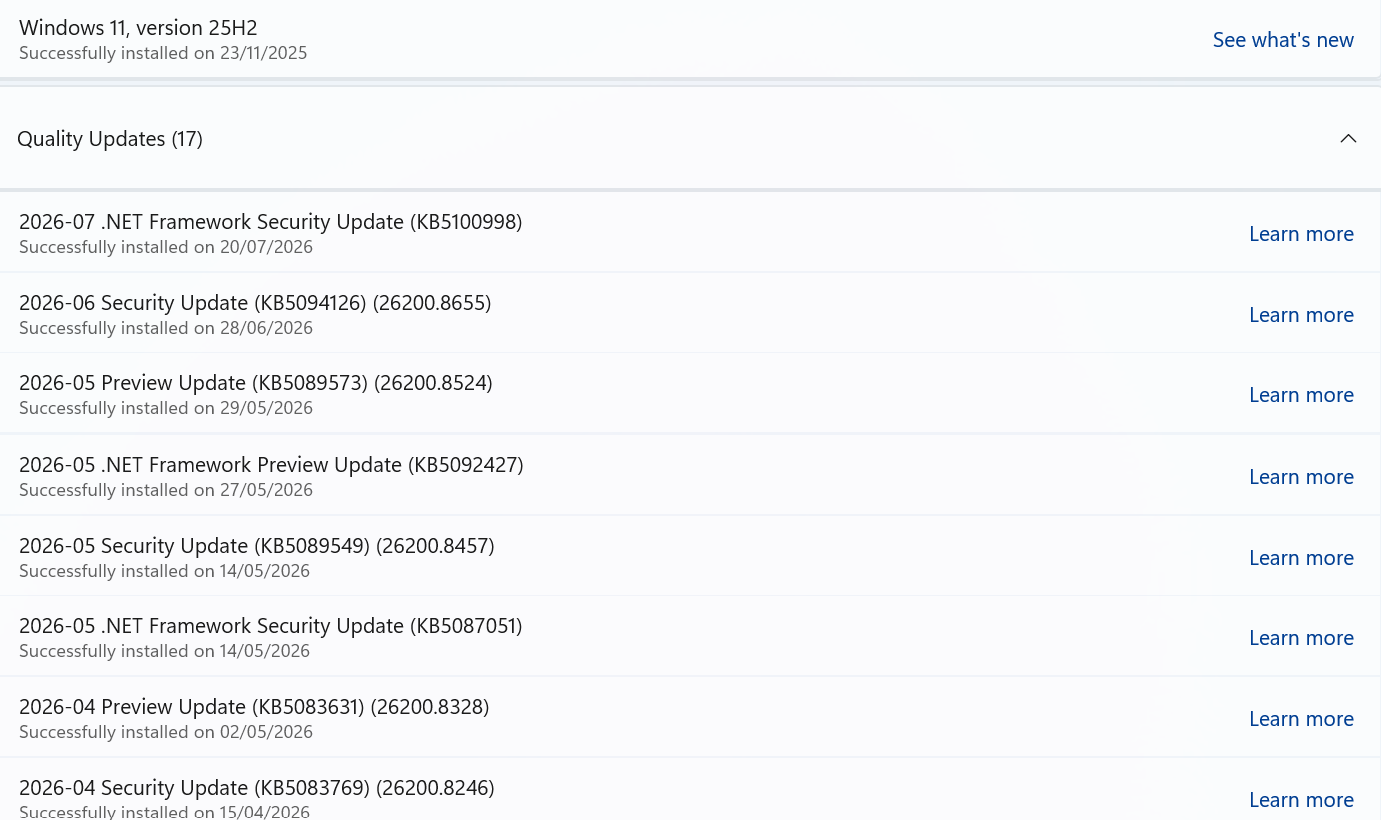1381x820 pixels.
Task: Select 2026-05 Preview Update (26200.8524) title
Action: pyautogui.click(x=256, y=383)
